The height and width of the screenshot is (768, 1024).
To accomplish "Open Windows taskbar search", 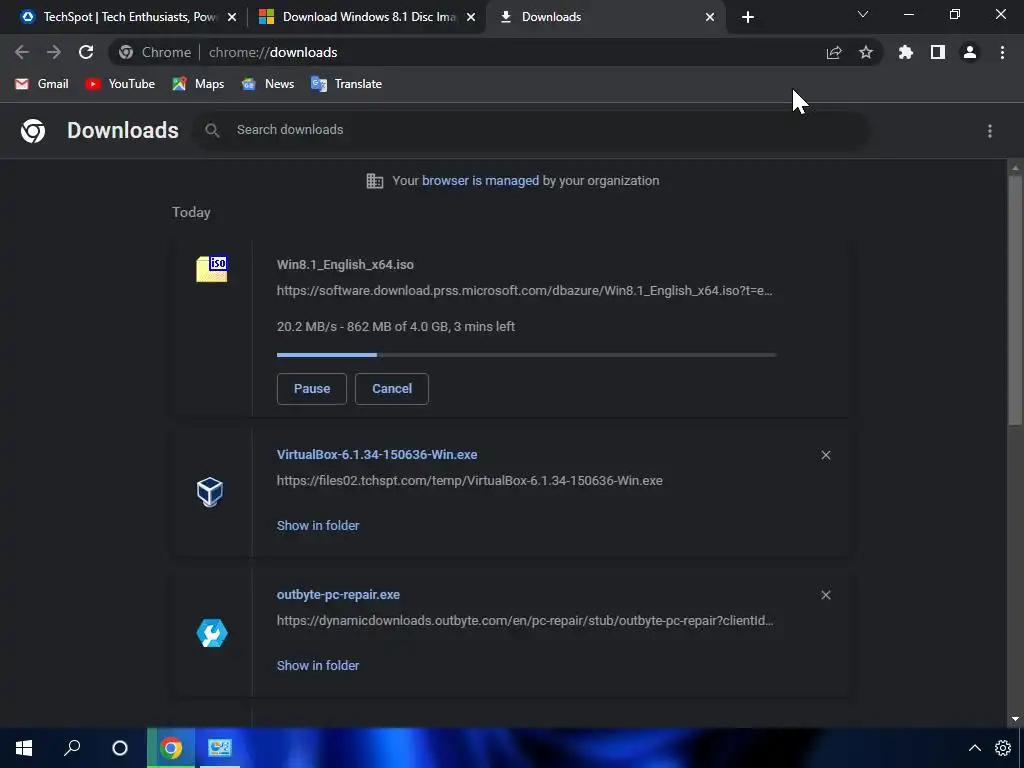I will click(72, 748).
